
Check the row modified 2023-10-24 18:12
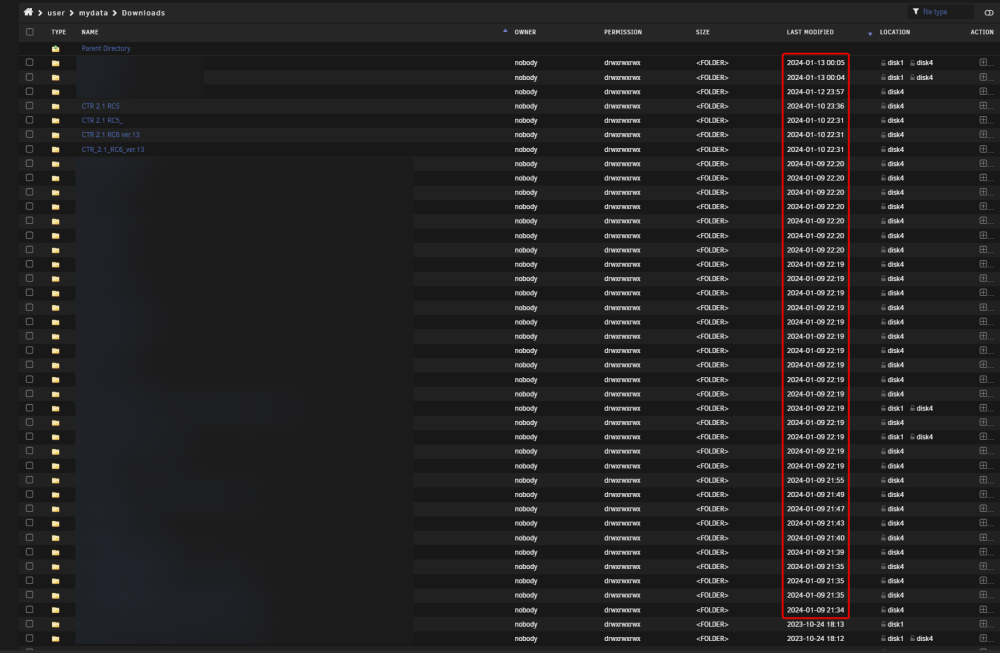point(29,638)
